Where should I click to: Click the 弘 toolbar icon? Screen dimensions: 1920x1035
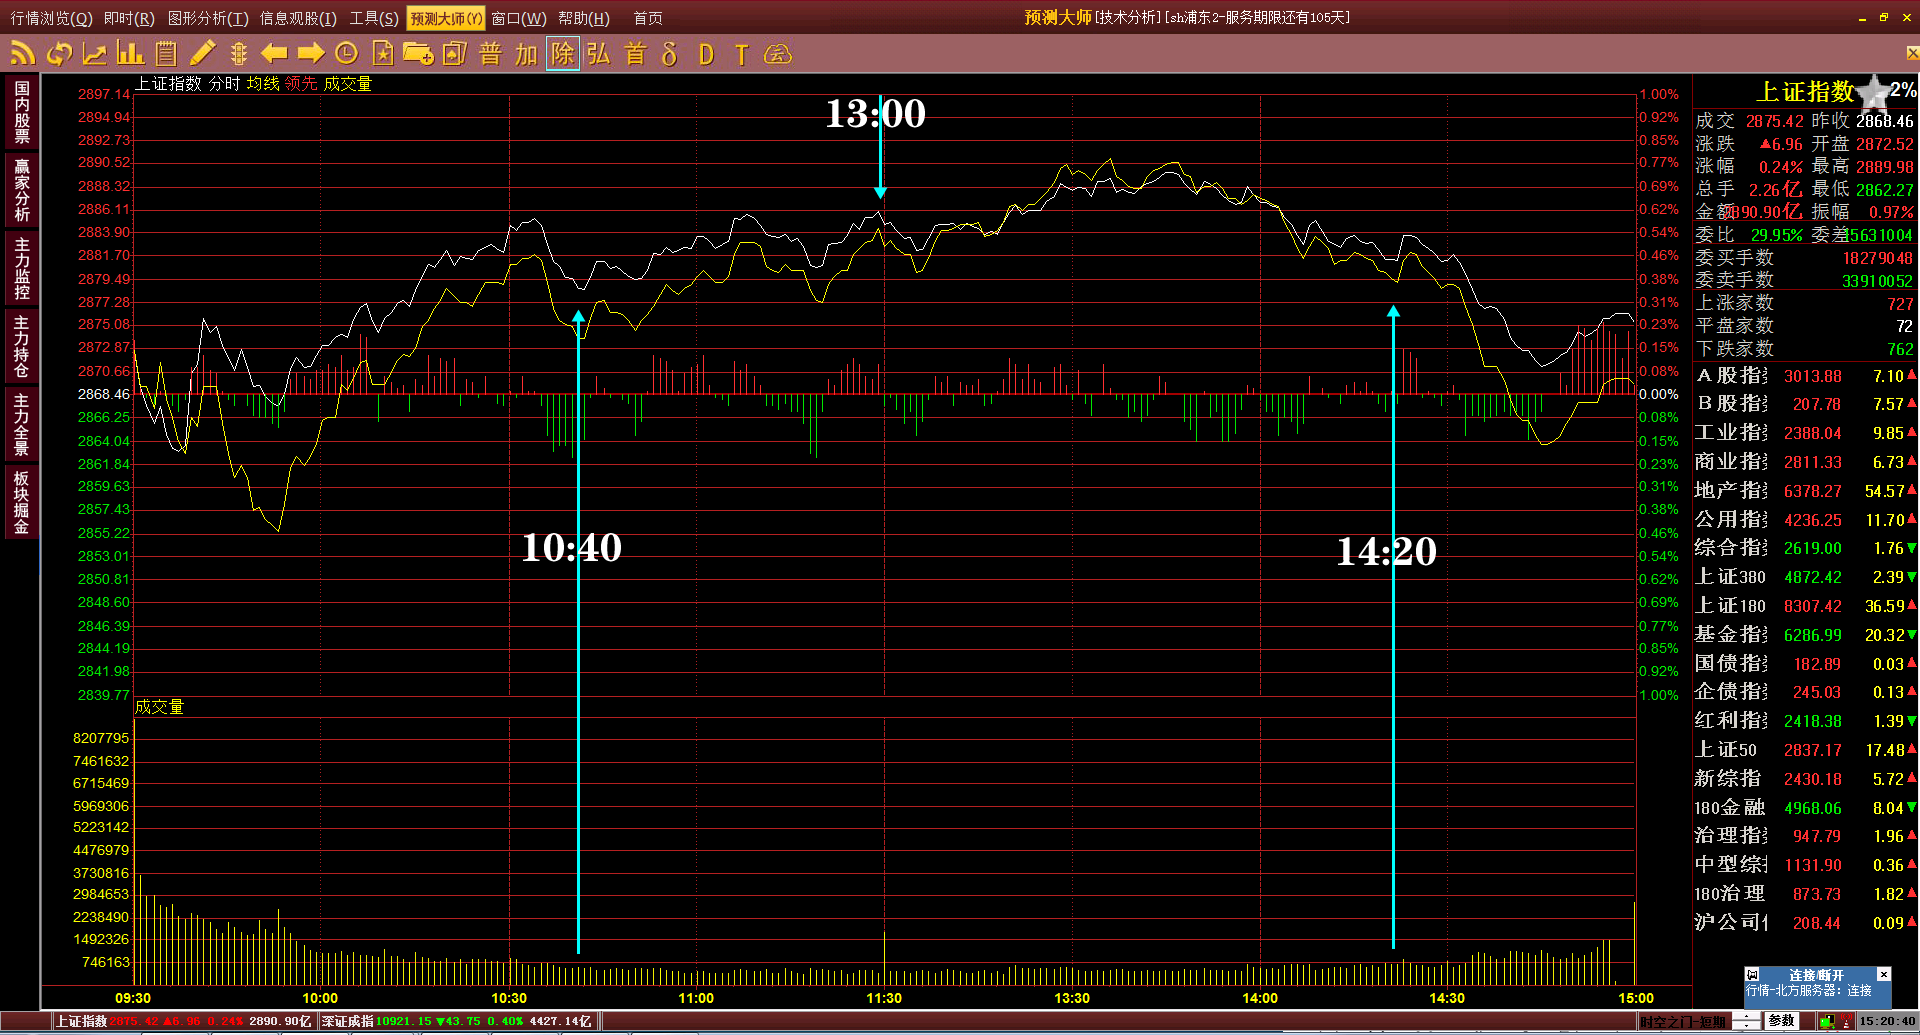pyautogui.click(x=599, y=53)
